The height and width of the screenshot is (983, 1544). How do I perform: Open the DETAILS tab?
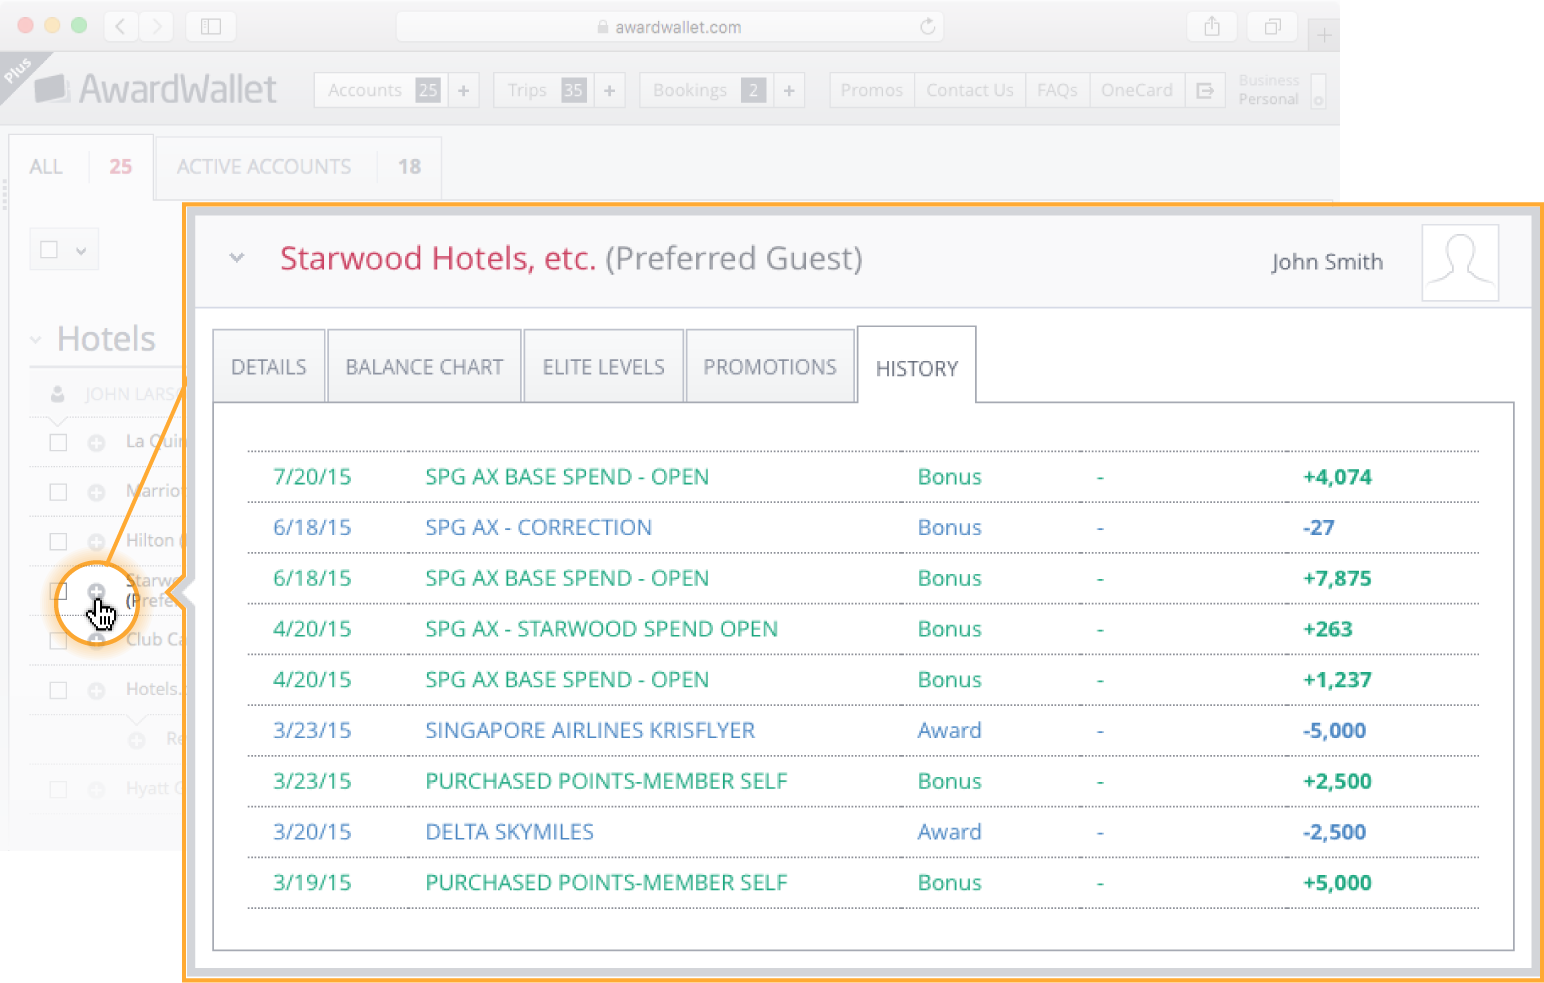coord(269,366)
